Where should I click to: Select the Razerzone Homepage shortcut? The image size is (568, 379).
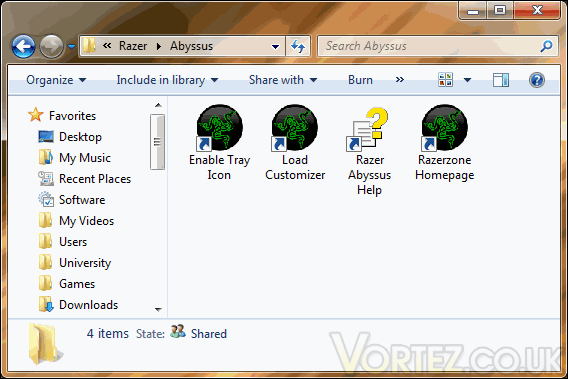pyautogui.click(x=444, y=143)
